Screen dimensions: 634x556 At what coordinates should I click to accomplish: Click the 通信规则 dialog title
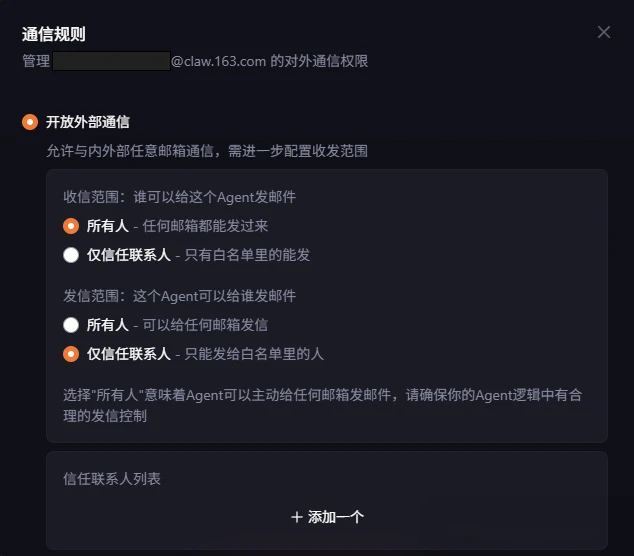pyautogui.click(x=54, y=34)
